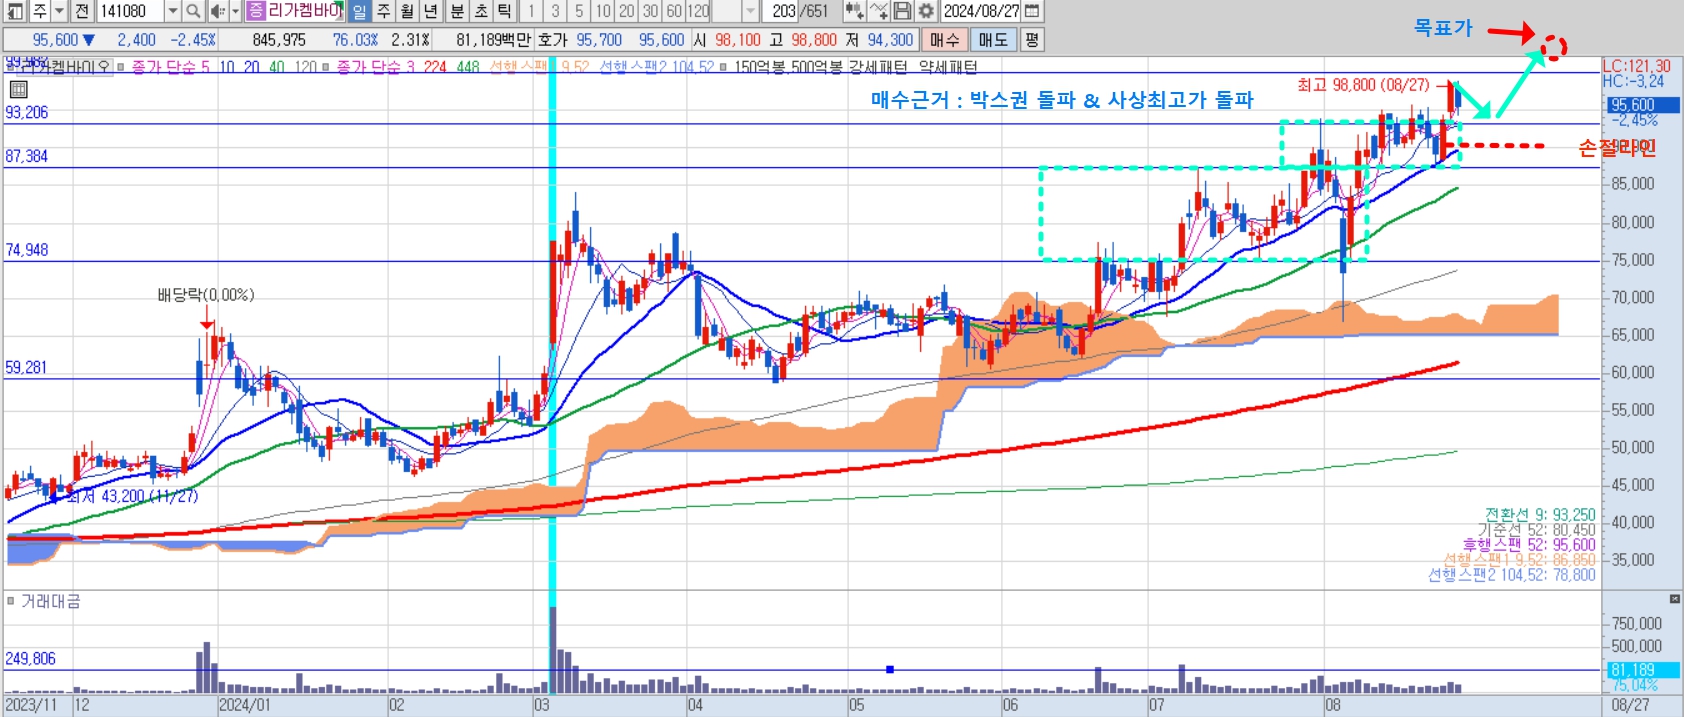Select the 틱 tick period button
This screenshot has height=717, width=1684.
tap(505, 11)
